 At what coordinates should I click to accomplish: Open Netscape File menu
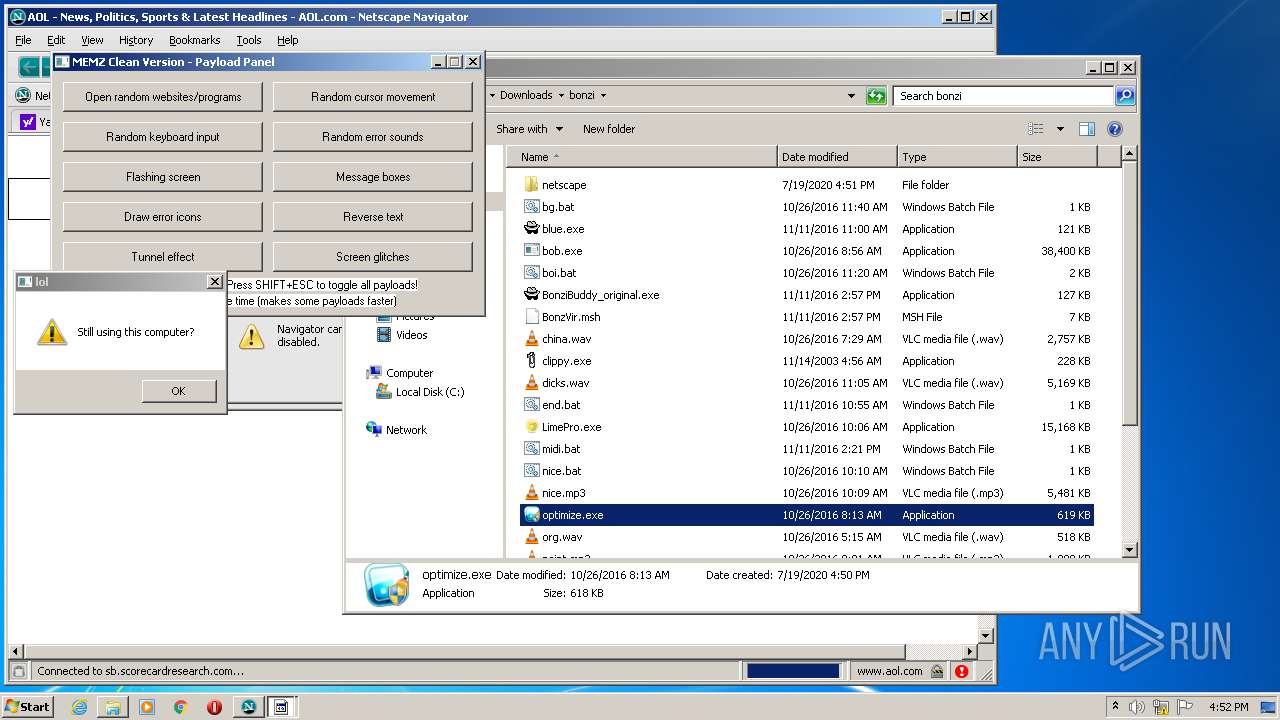[23, 40]
